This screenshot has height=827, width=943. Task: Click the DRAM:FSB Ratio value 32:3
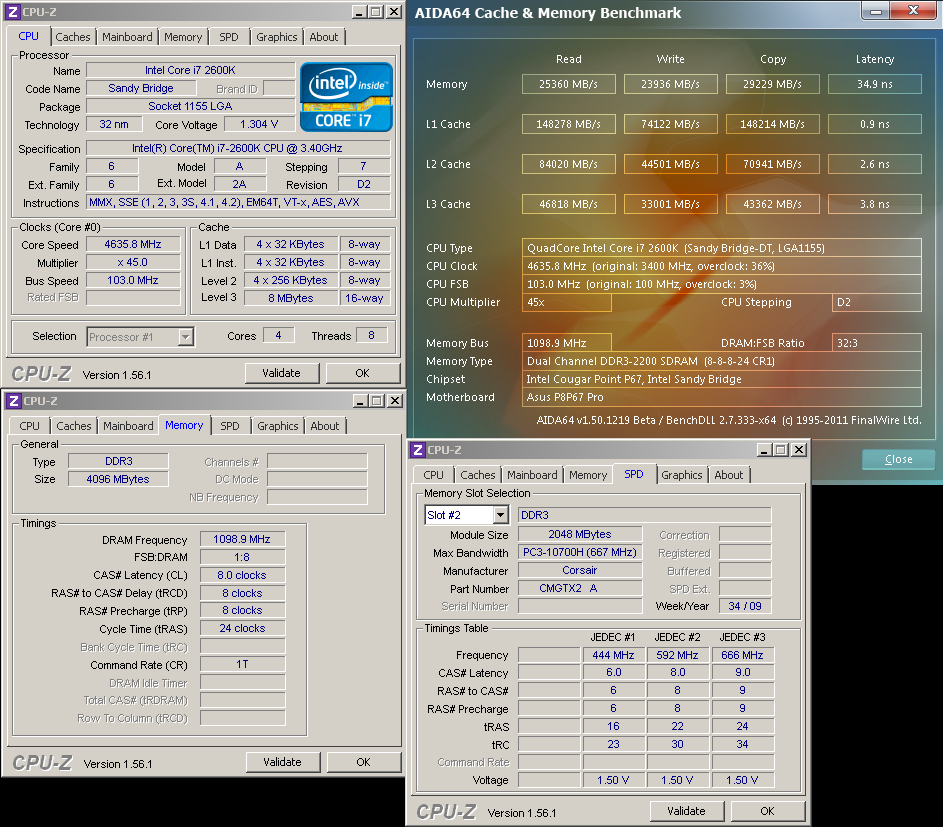click(877, 343)
